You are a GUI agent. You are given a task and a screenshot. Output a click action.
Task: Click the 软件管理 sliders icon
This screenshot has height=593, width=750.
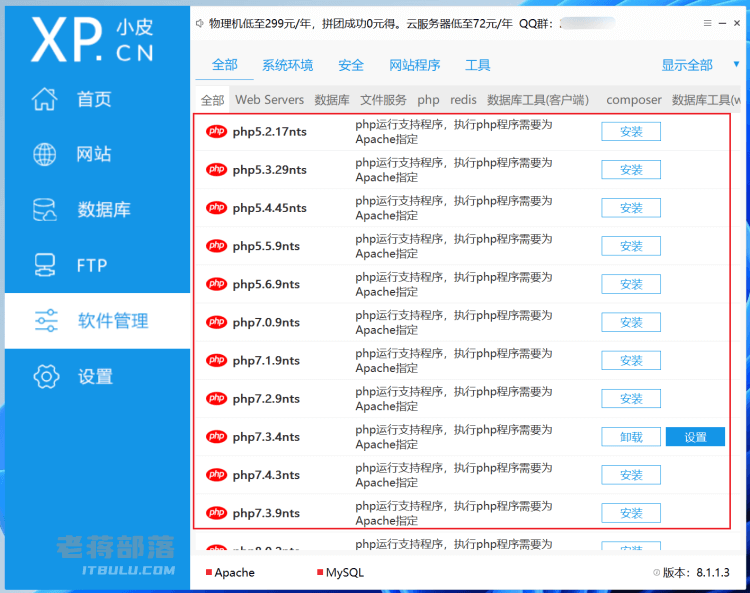[x=46, y=320]
